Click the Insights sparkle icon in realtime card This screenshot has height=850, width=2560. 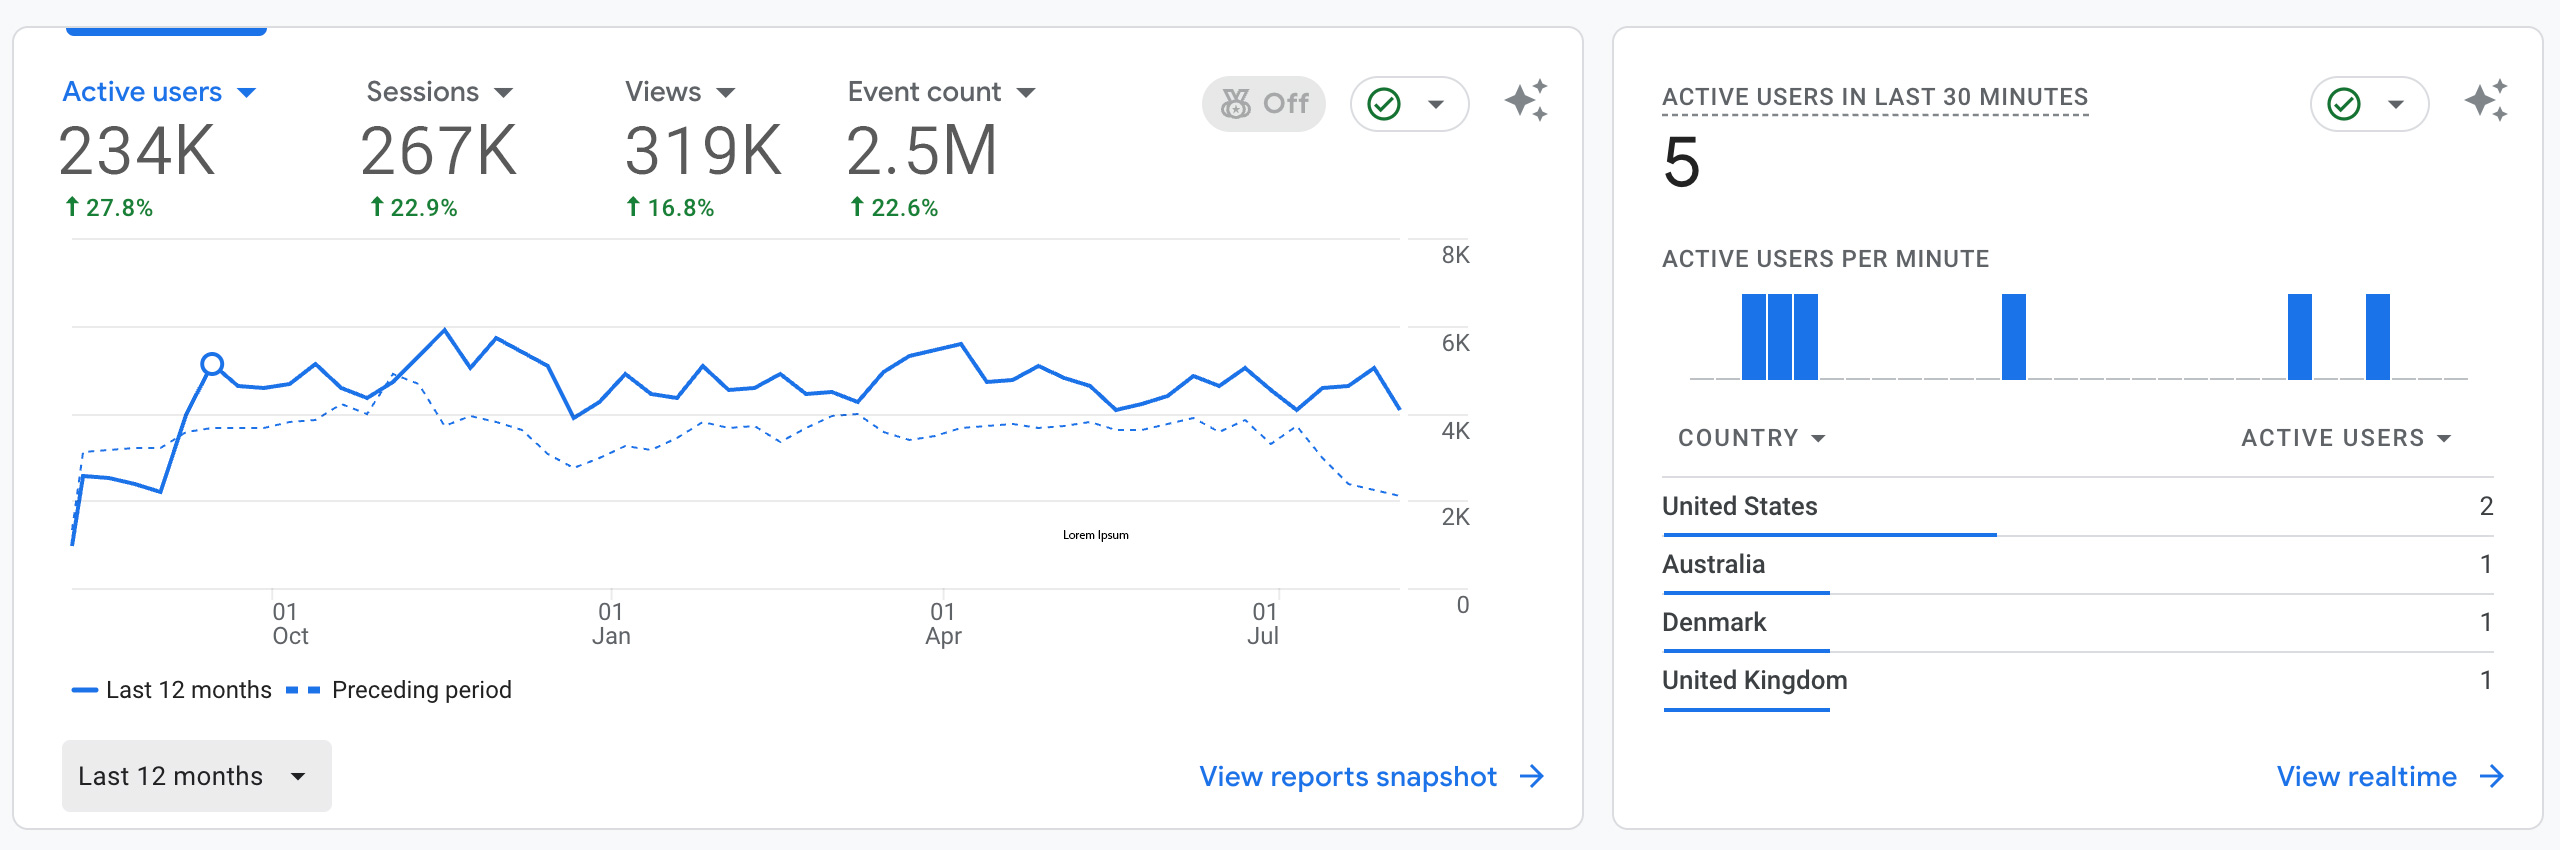[x=2485, y=101]
